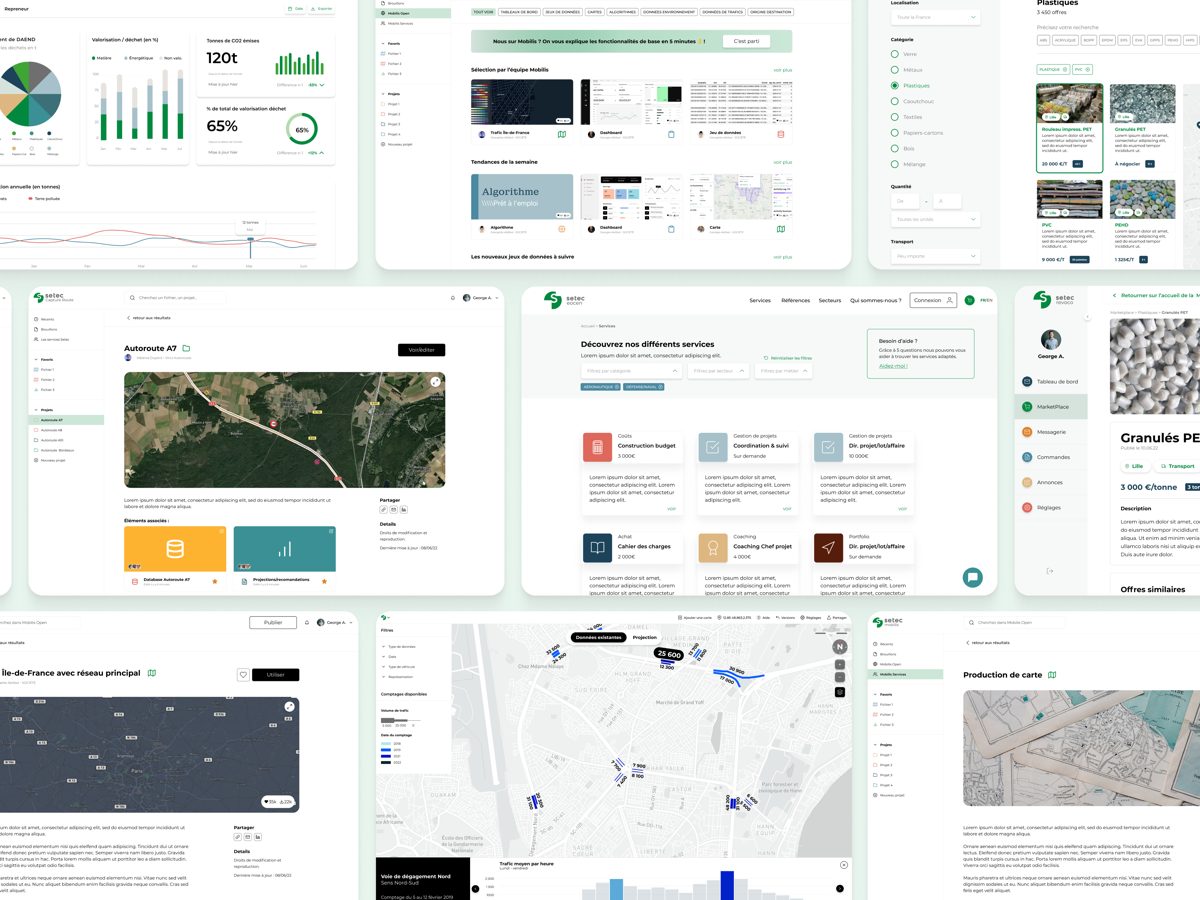
Task: Click the Utiliser button
Action: coord(275,675)
